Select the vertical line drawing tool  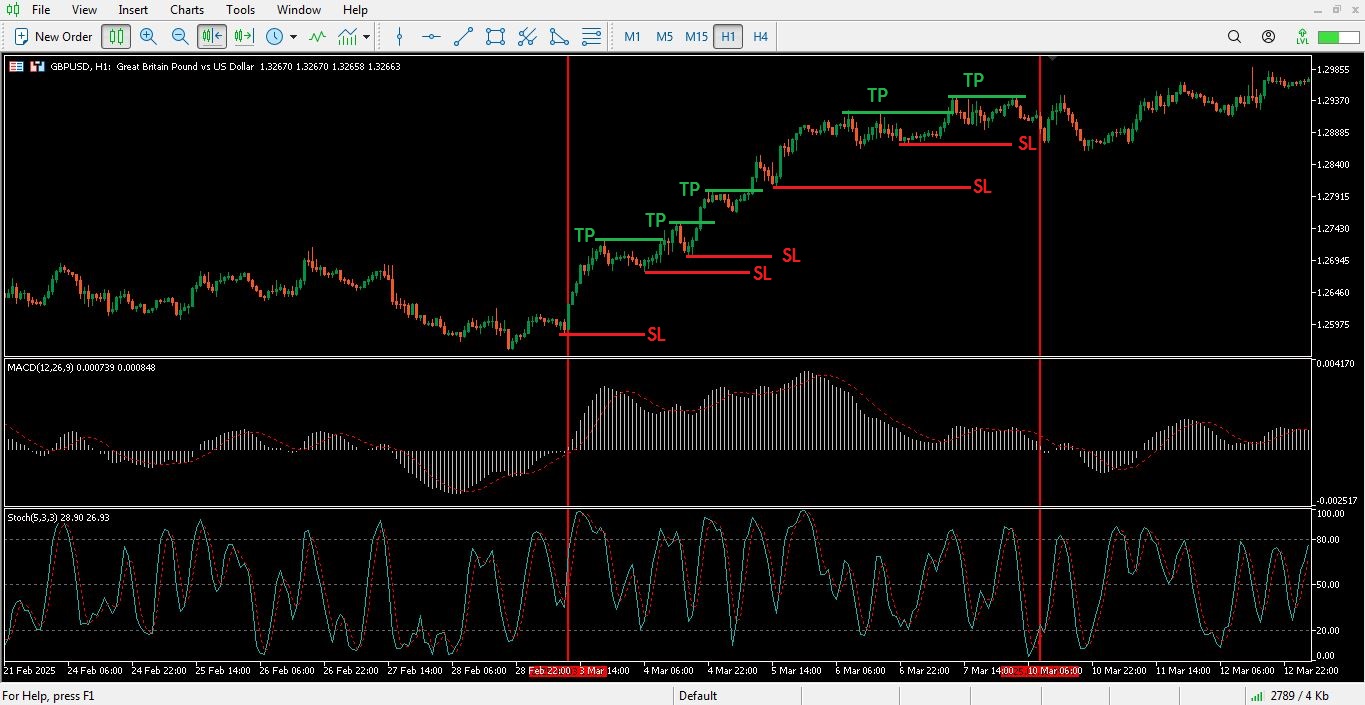coord(400,37)
